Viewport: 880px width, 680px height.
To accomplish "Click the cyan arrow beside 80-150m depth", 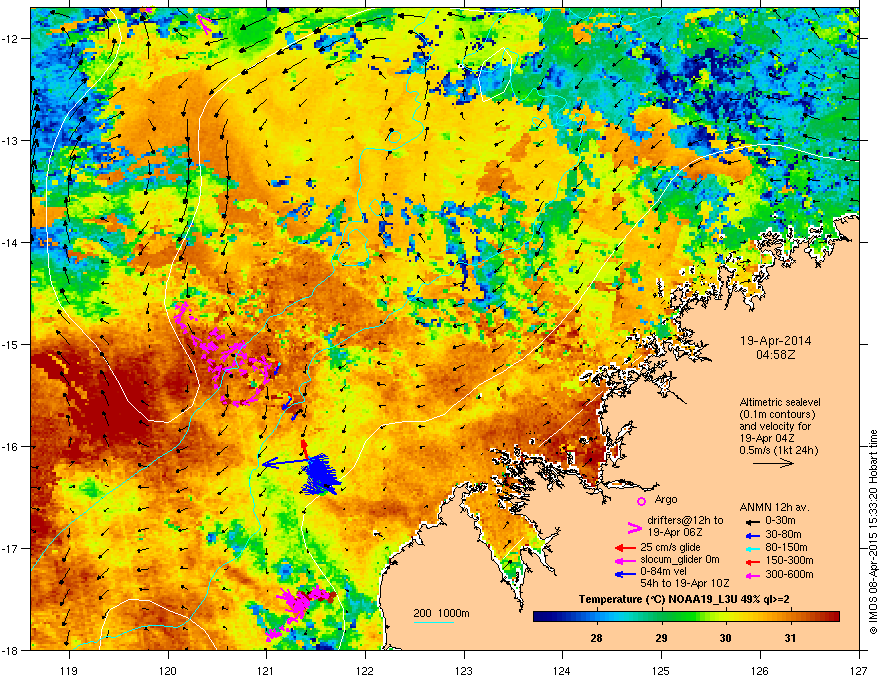I will point(751,548).
